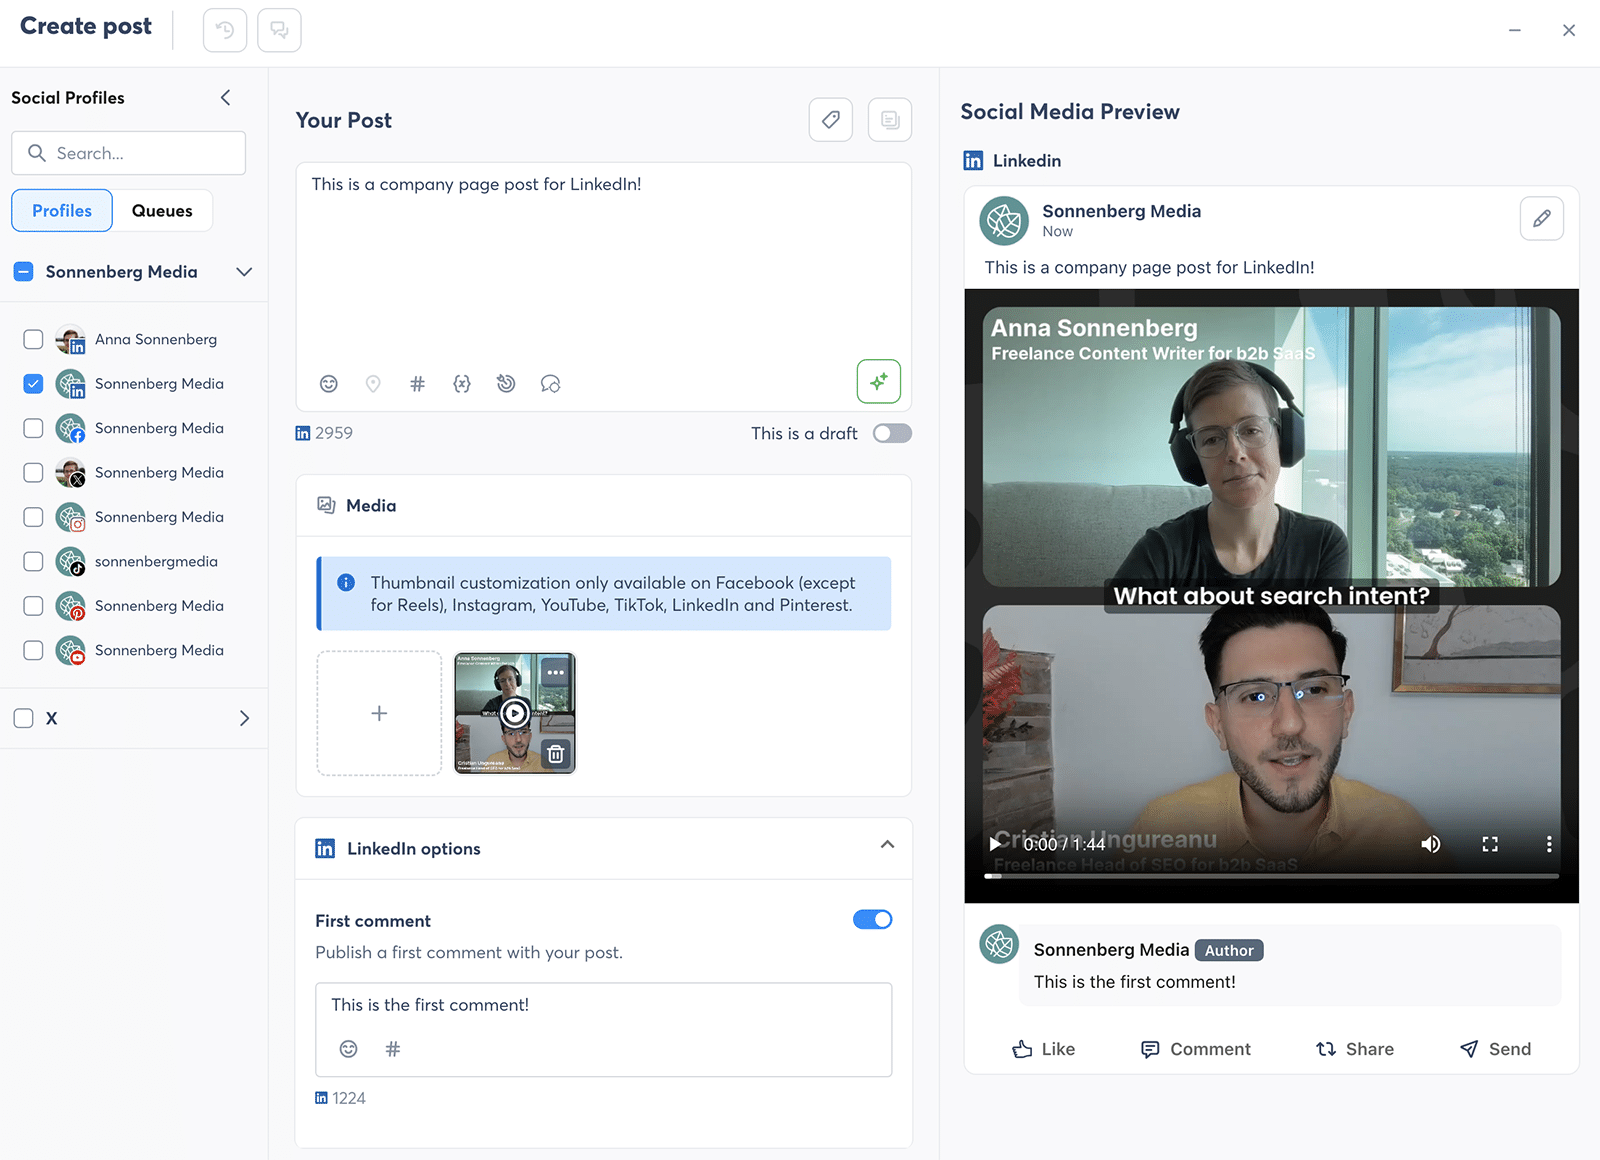This screenshot has width=1600, height=1160.
Task: Click Send in LinkedIn preview
Action: click(1496, 1049)
